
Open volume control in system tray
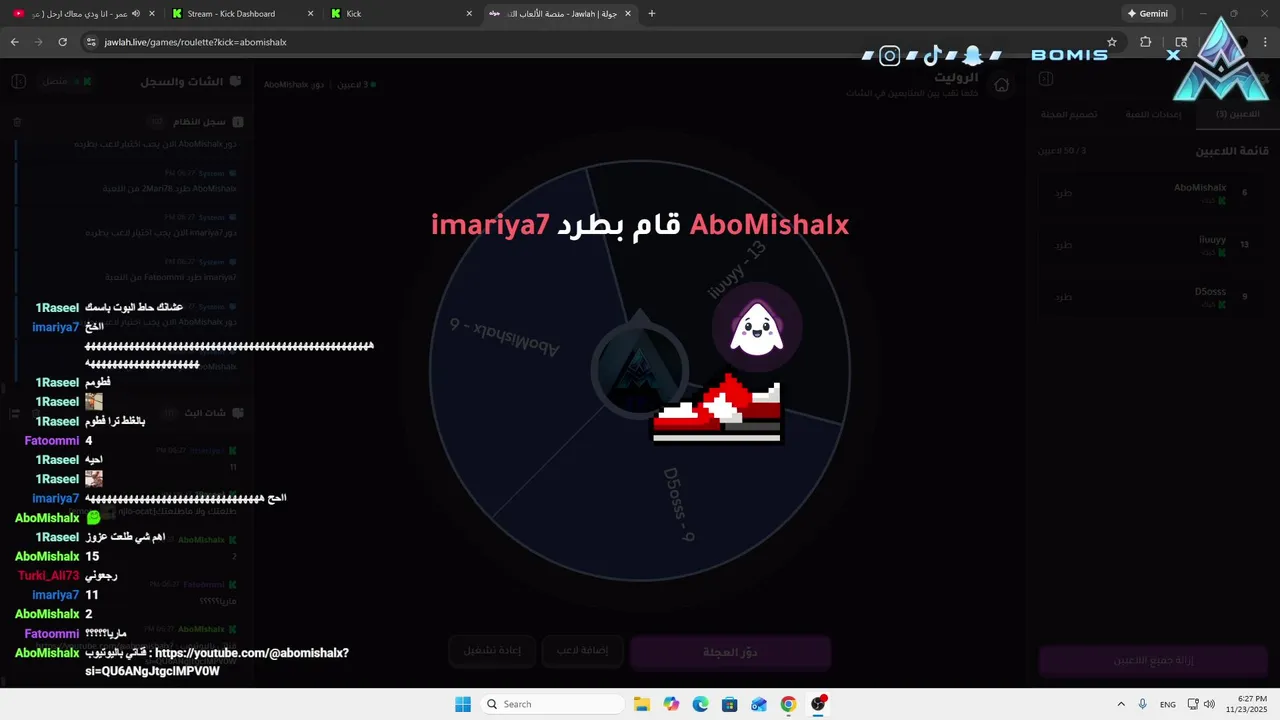tap(1209, 704)
